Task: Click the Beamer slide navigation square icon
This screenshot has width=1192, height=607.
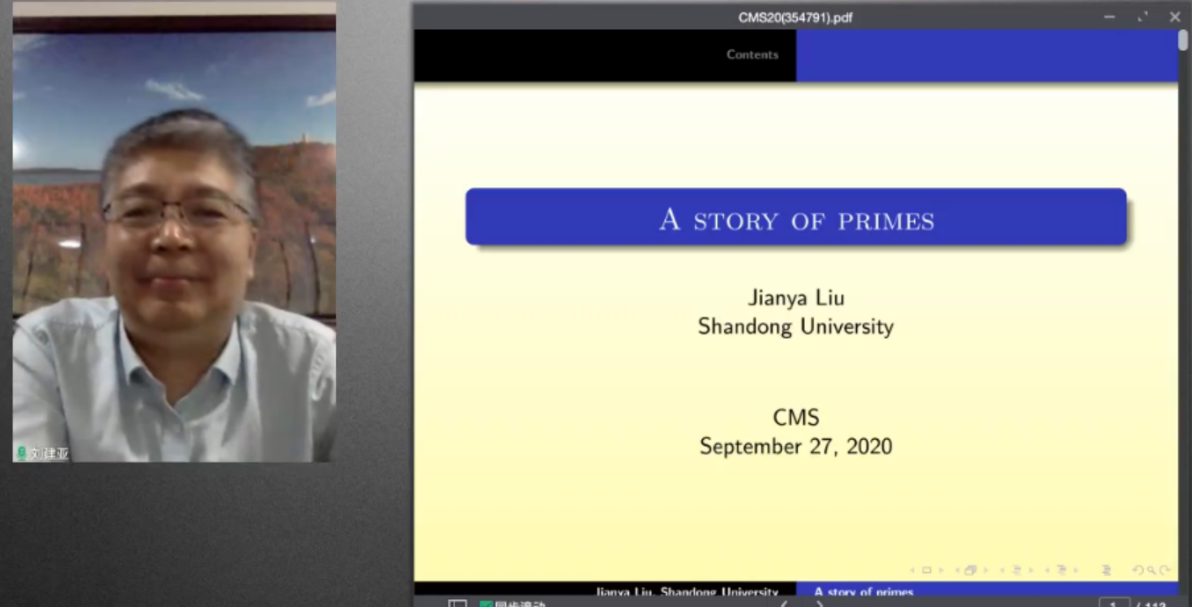Action: [926, 570]
